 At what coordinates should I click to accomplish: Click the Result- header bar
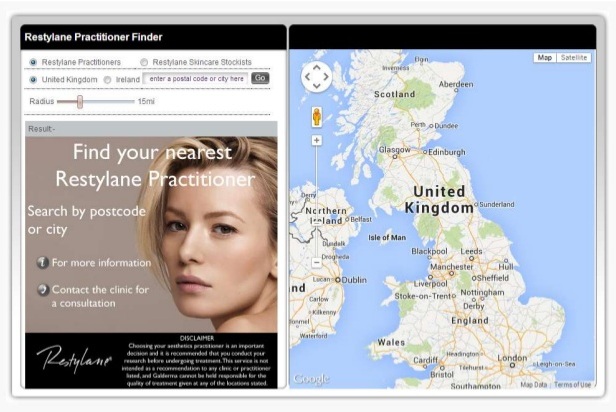[x=151, y=129]
